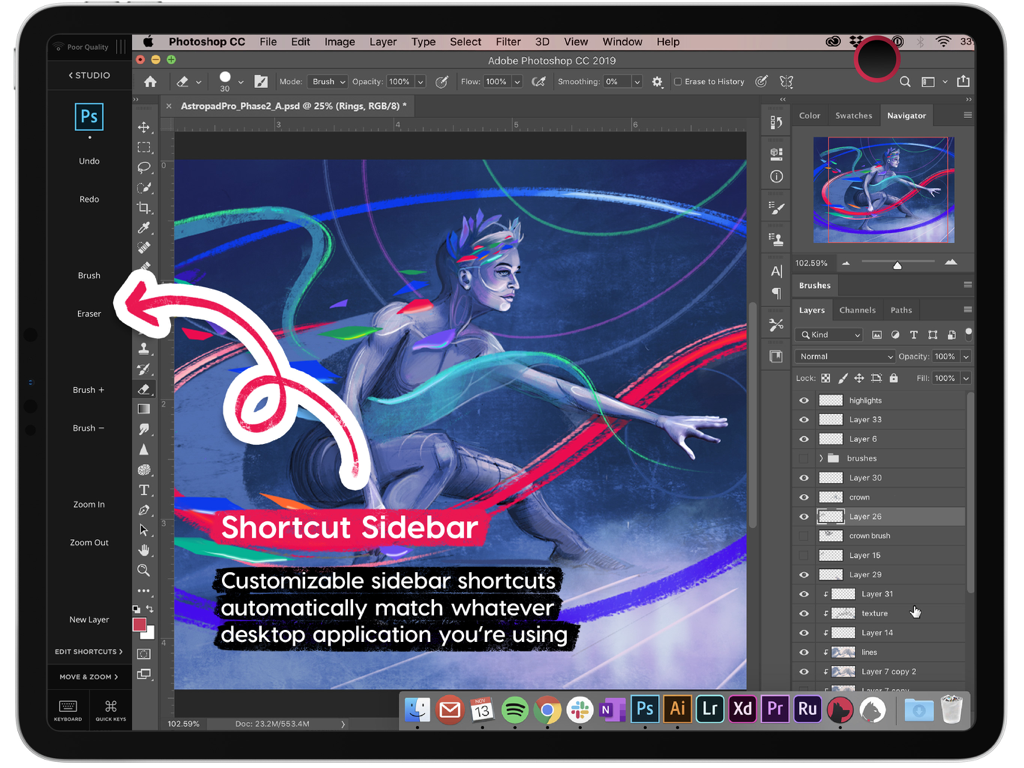The image size is (1024, 768).
Task: Expand the brushes layer group
Action: coord(821,458)
